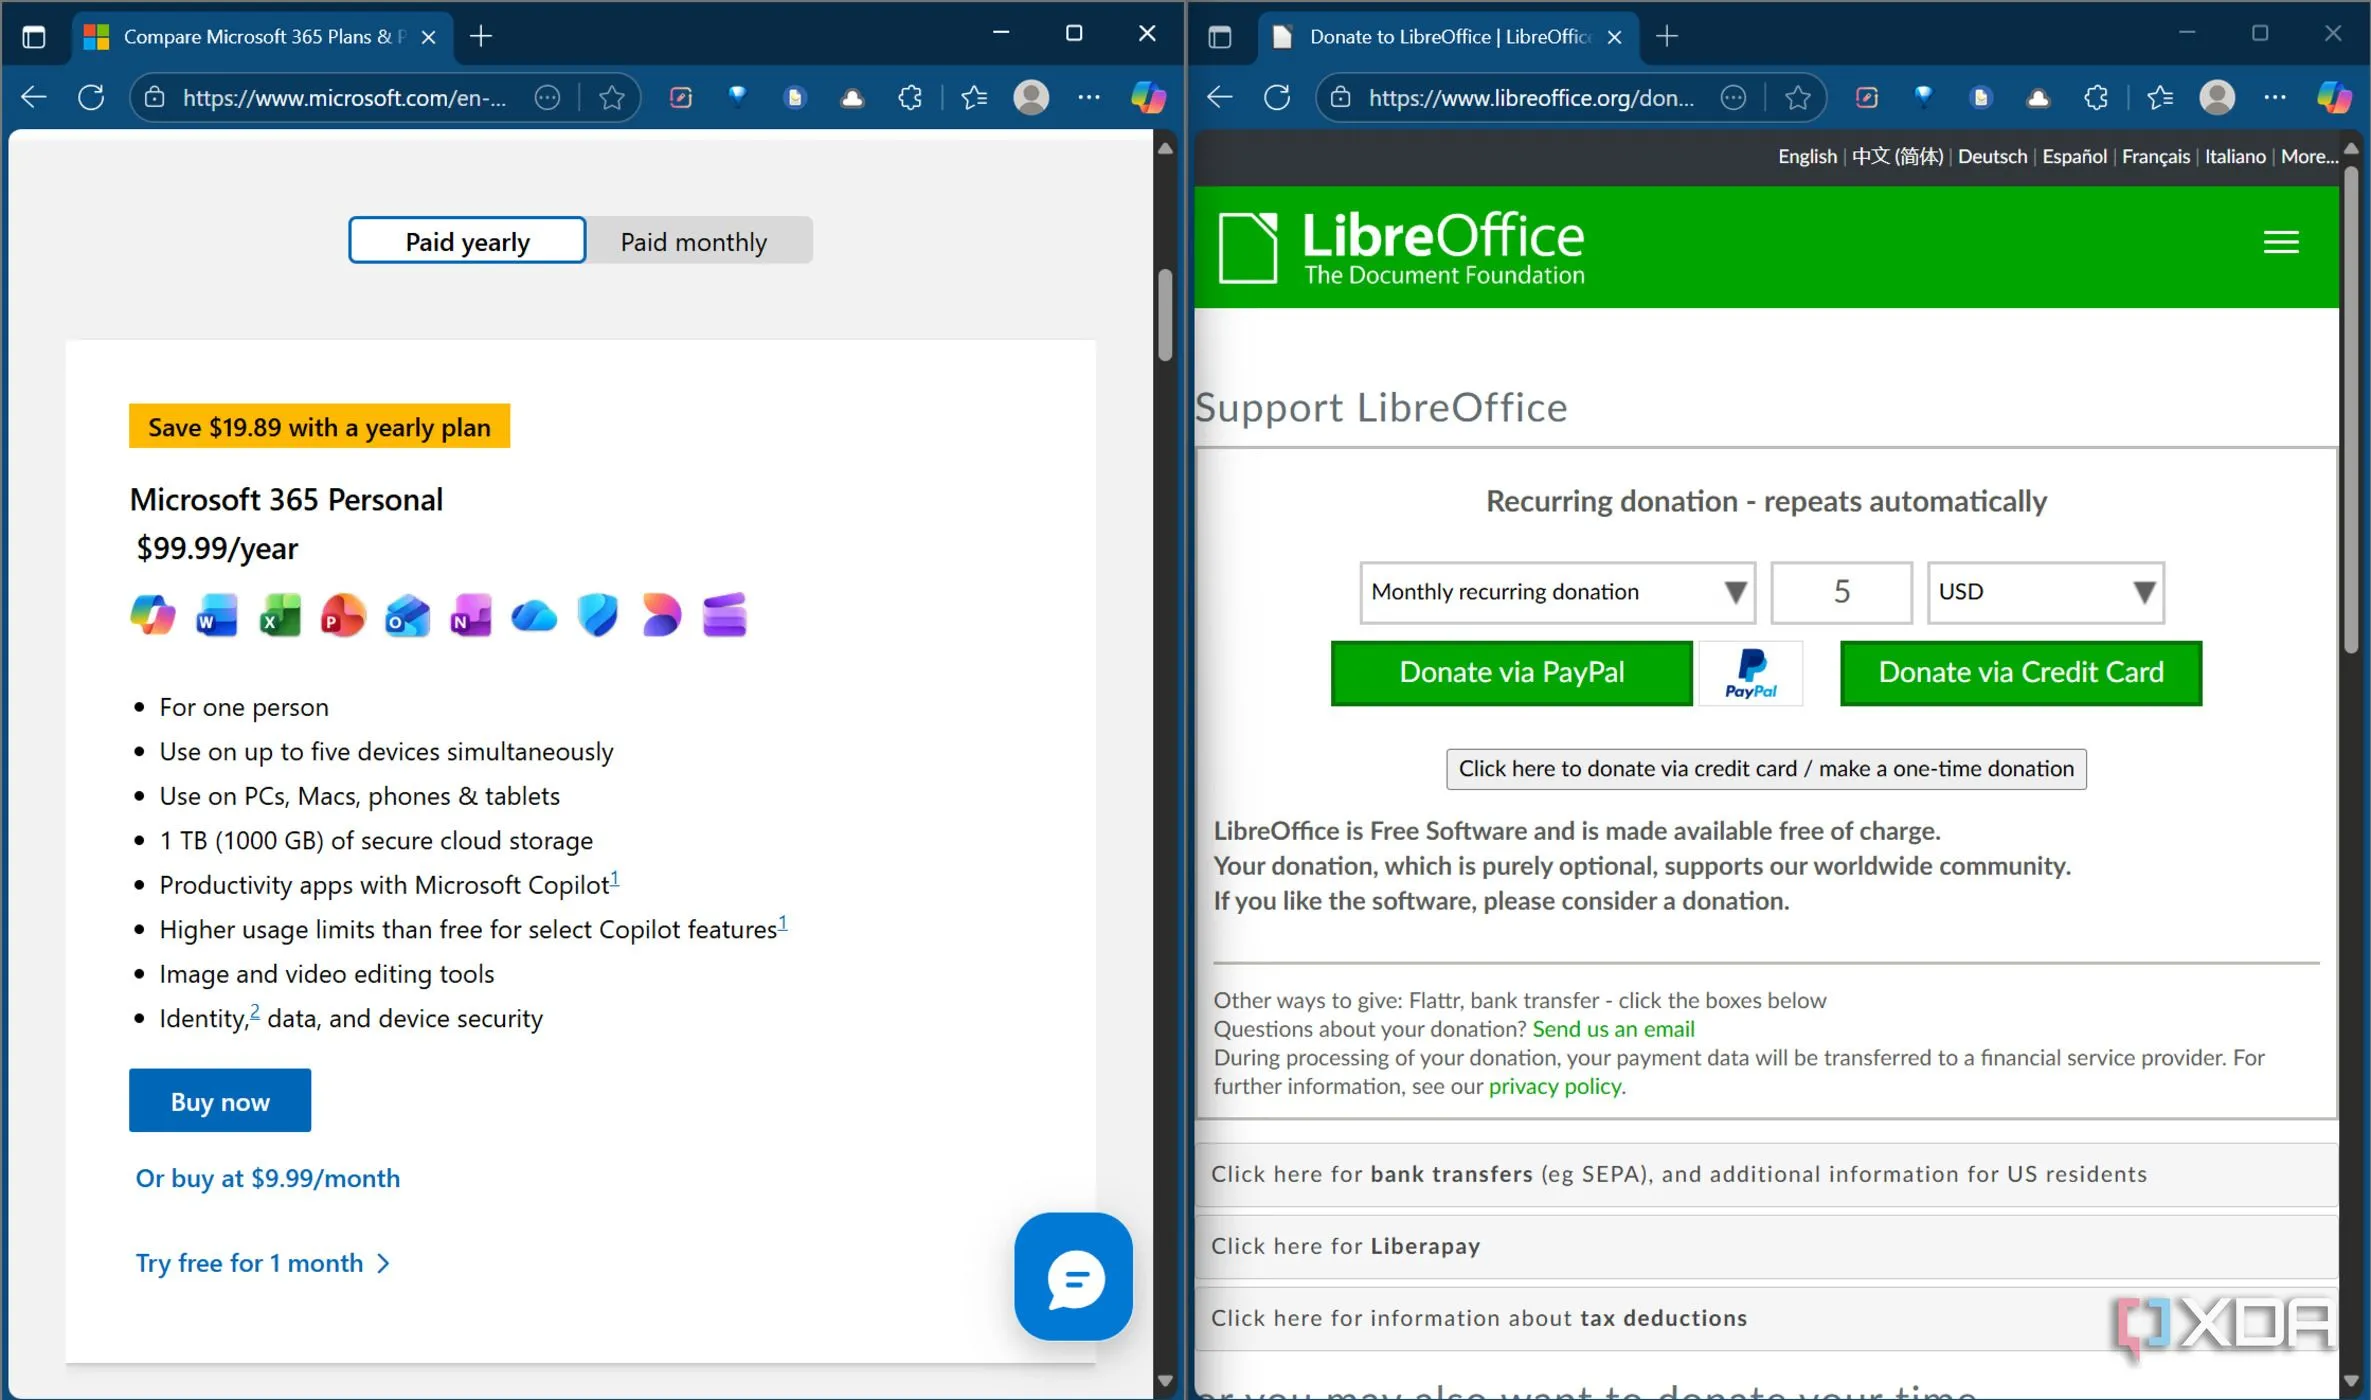
Task: Open the privacy policy link
Action: (1553, 1086)
